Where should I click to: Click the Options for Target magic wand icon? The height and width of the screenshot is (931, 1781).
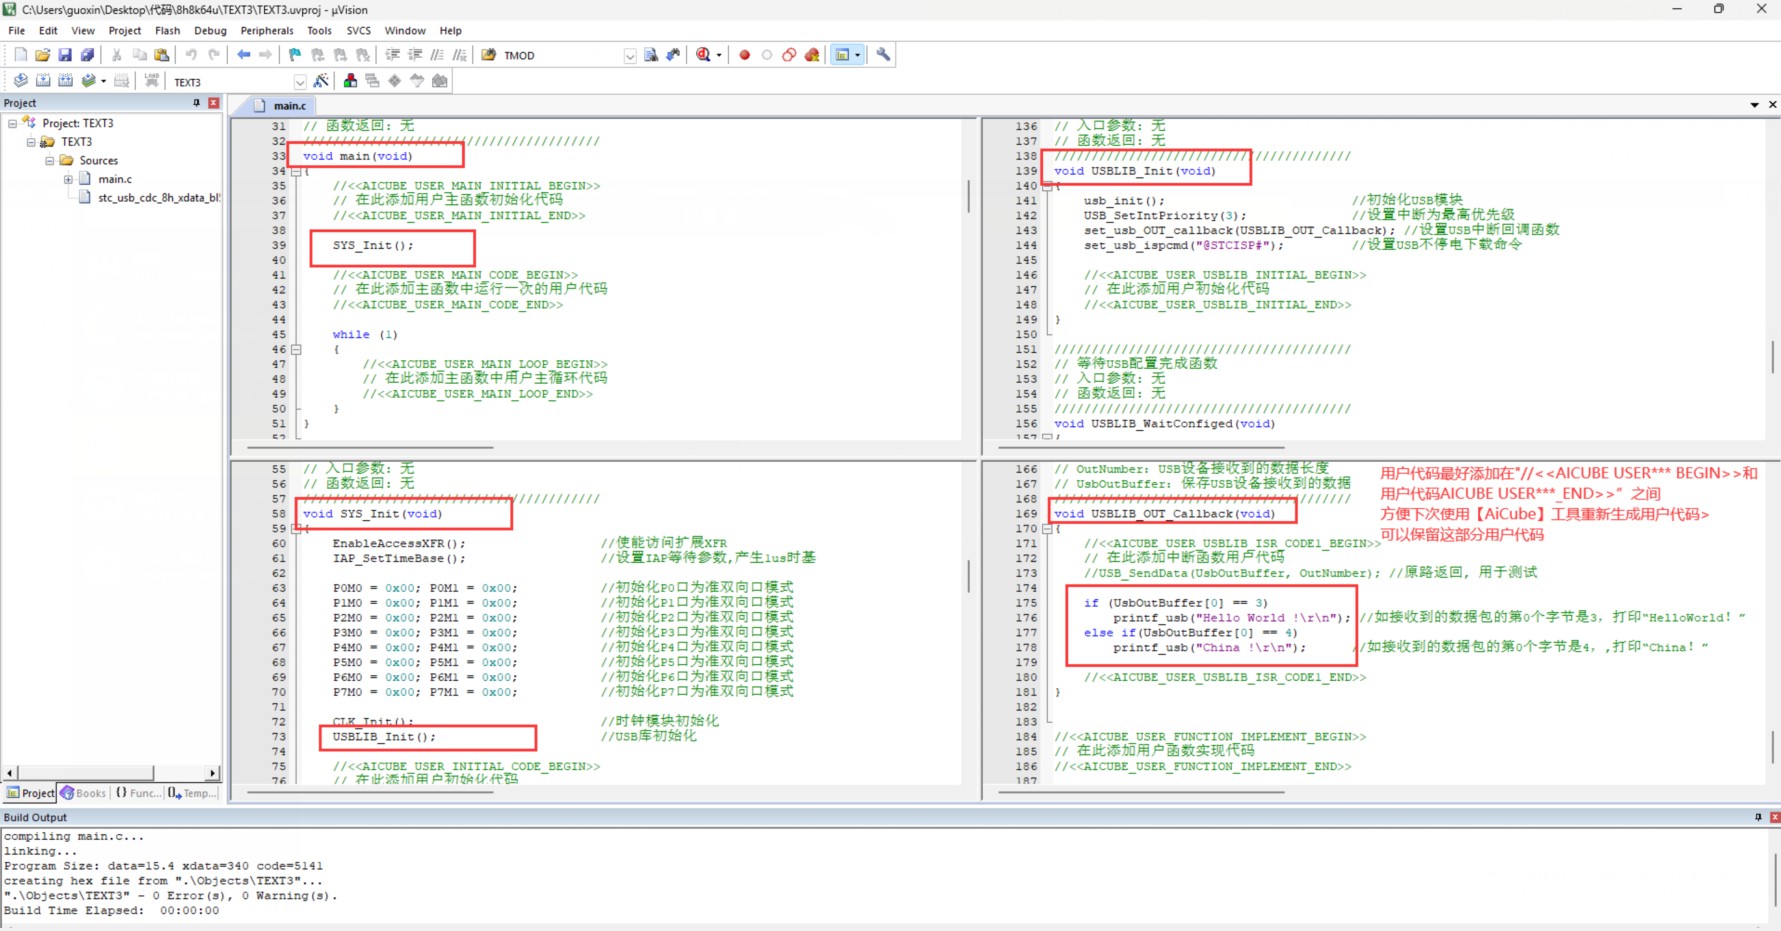tap(321, 81)
